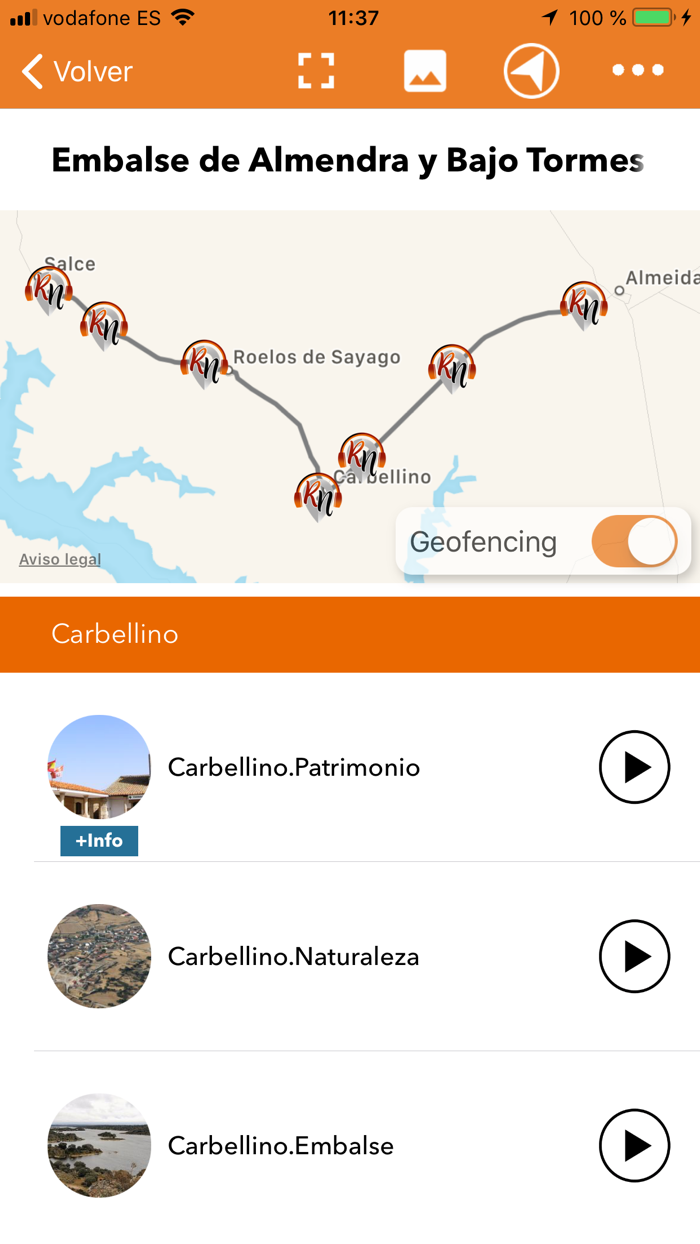Play the Carbellino.Naturaleza audio track
The image size is (700, 1244).
[x=634, y=956]
